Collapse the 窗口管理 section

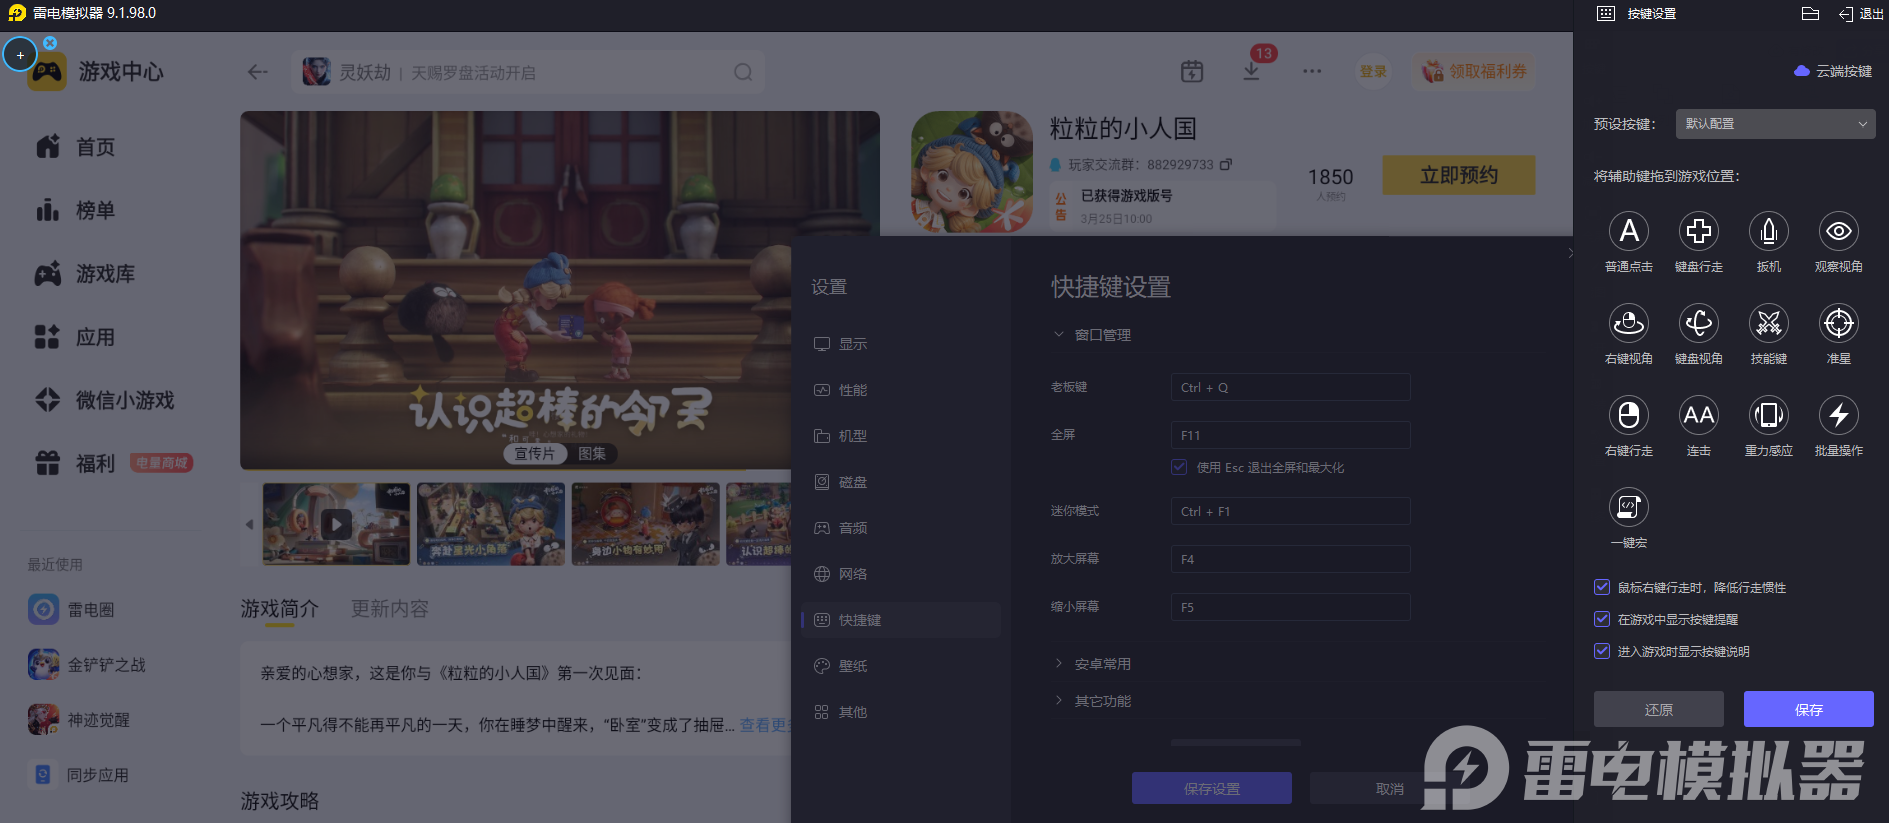click(1059, 334)
